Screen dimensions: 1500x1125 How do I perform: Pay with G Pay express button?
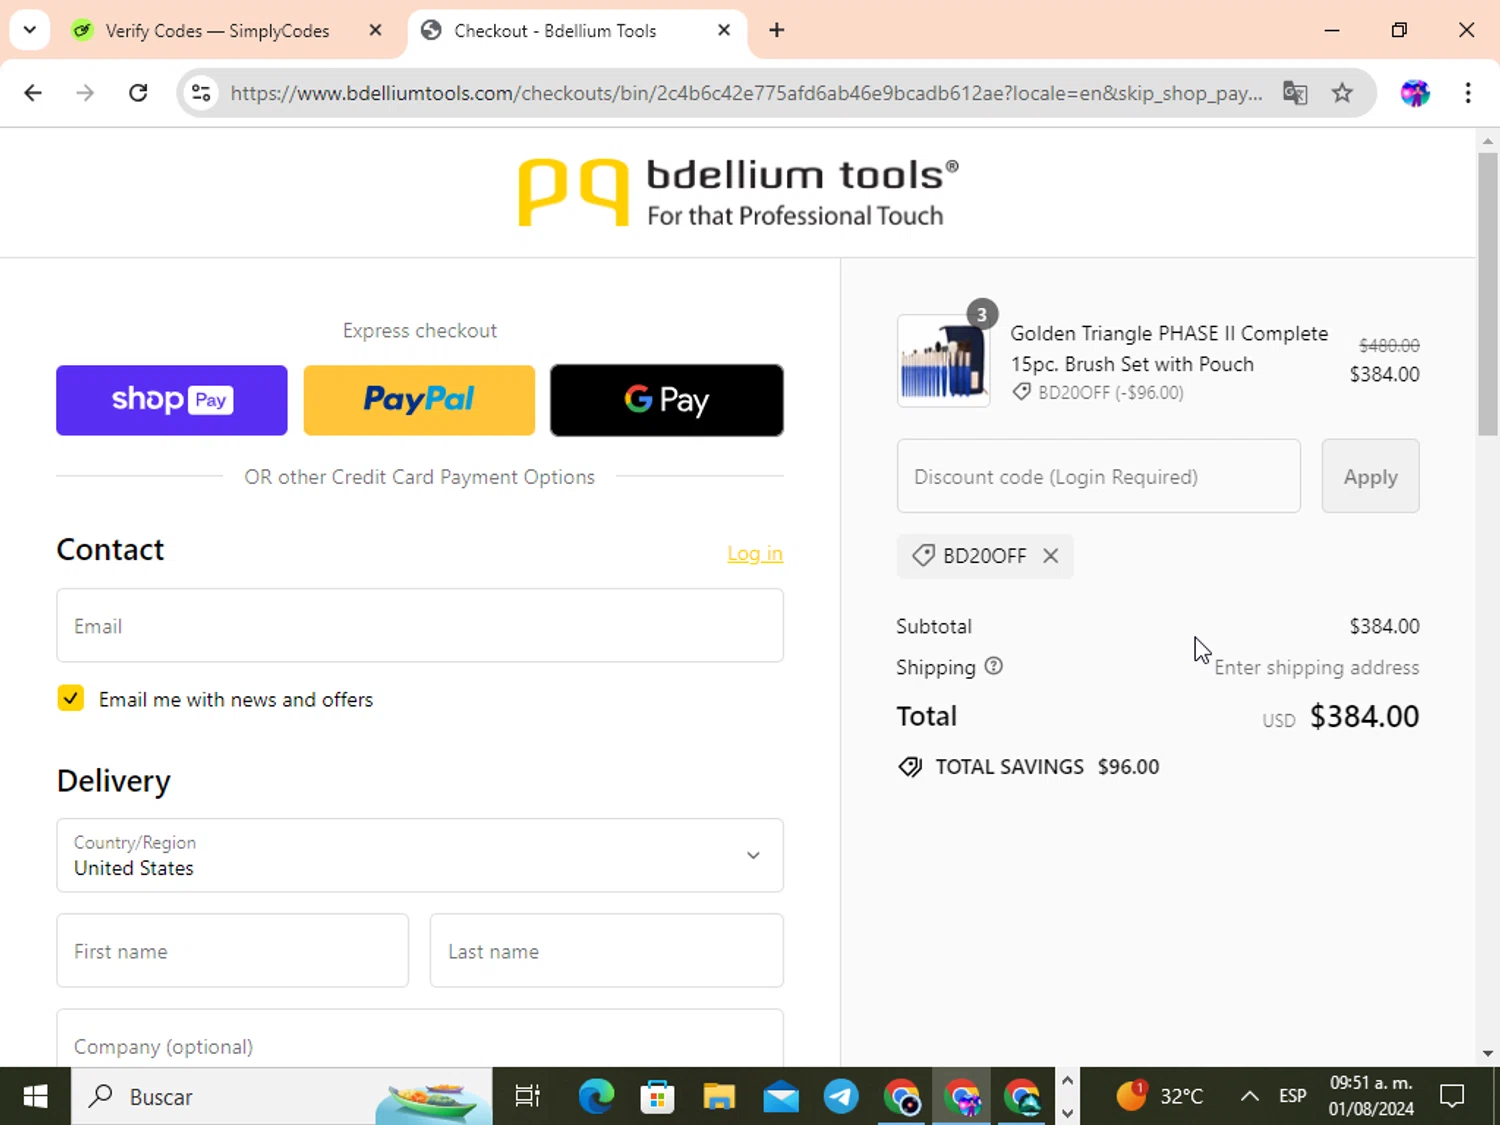tap(667, 400)
